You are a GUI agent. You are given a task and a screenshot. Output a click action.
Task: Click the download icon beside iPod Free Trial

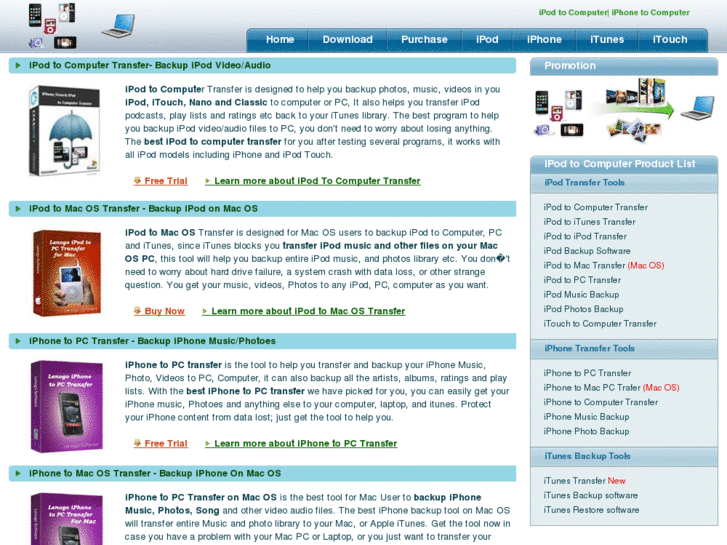(137, 180)
